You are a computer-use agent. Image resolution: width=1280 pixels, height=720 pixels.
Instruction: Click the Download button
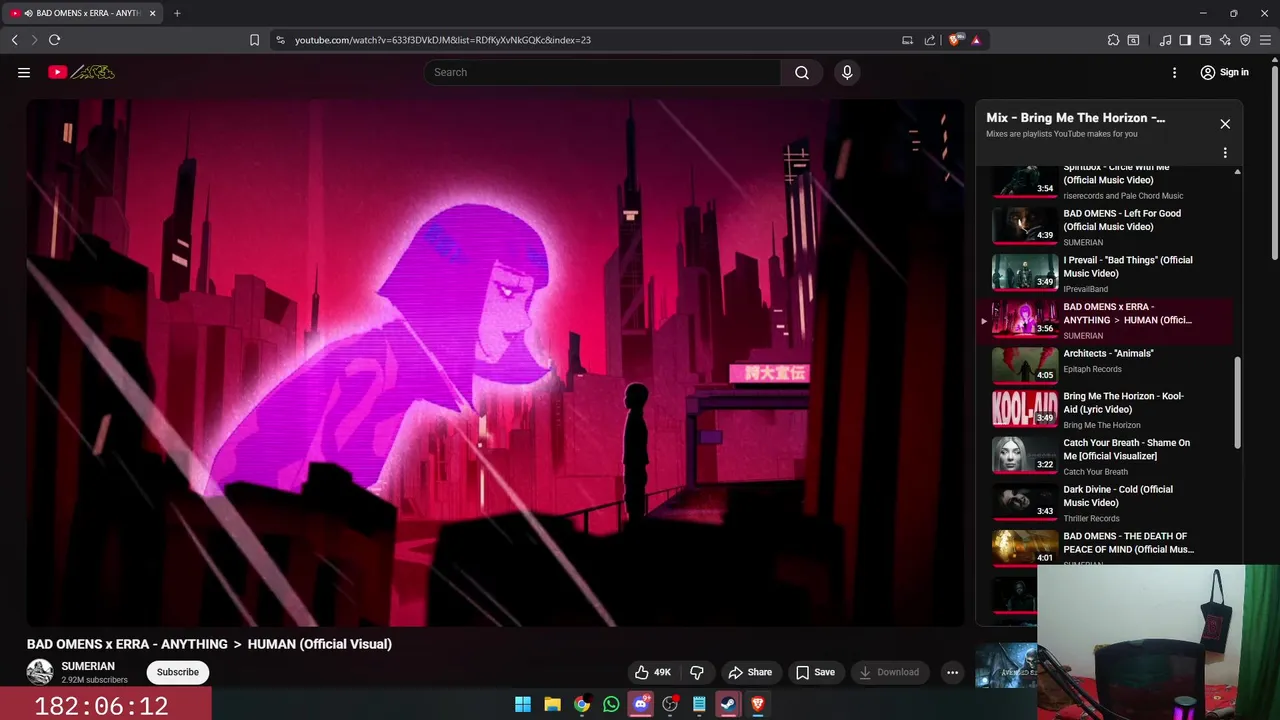[890, 672]
